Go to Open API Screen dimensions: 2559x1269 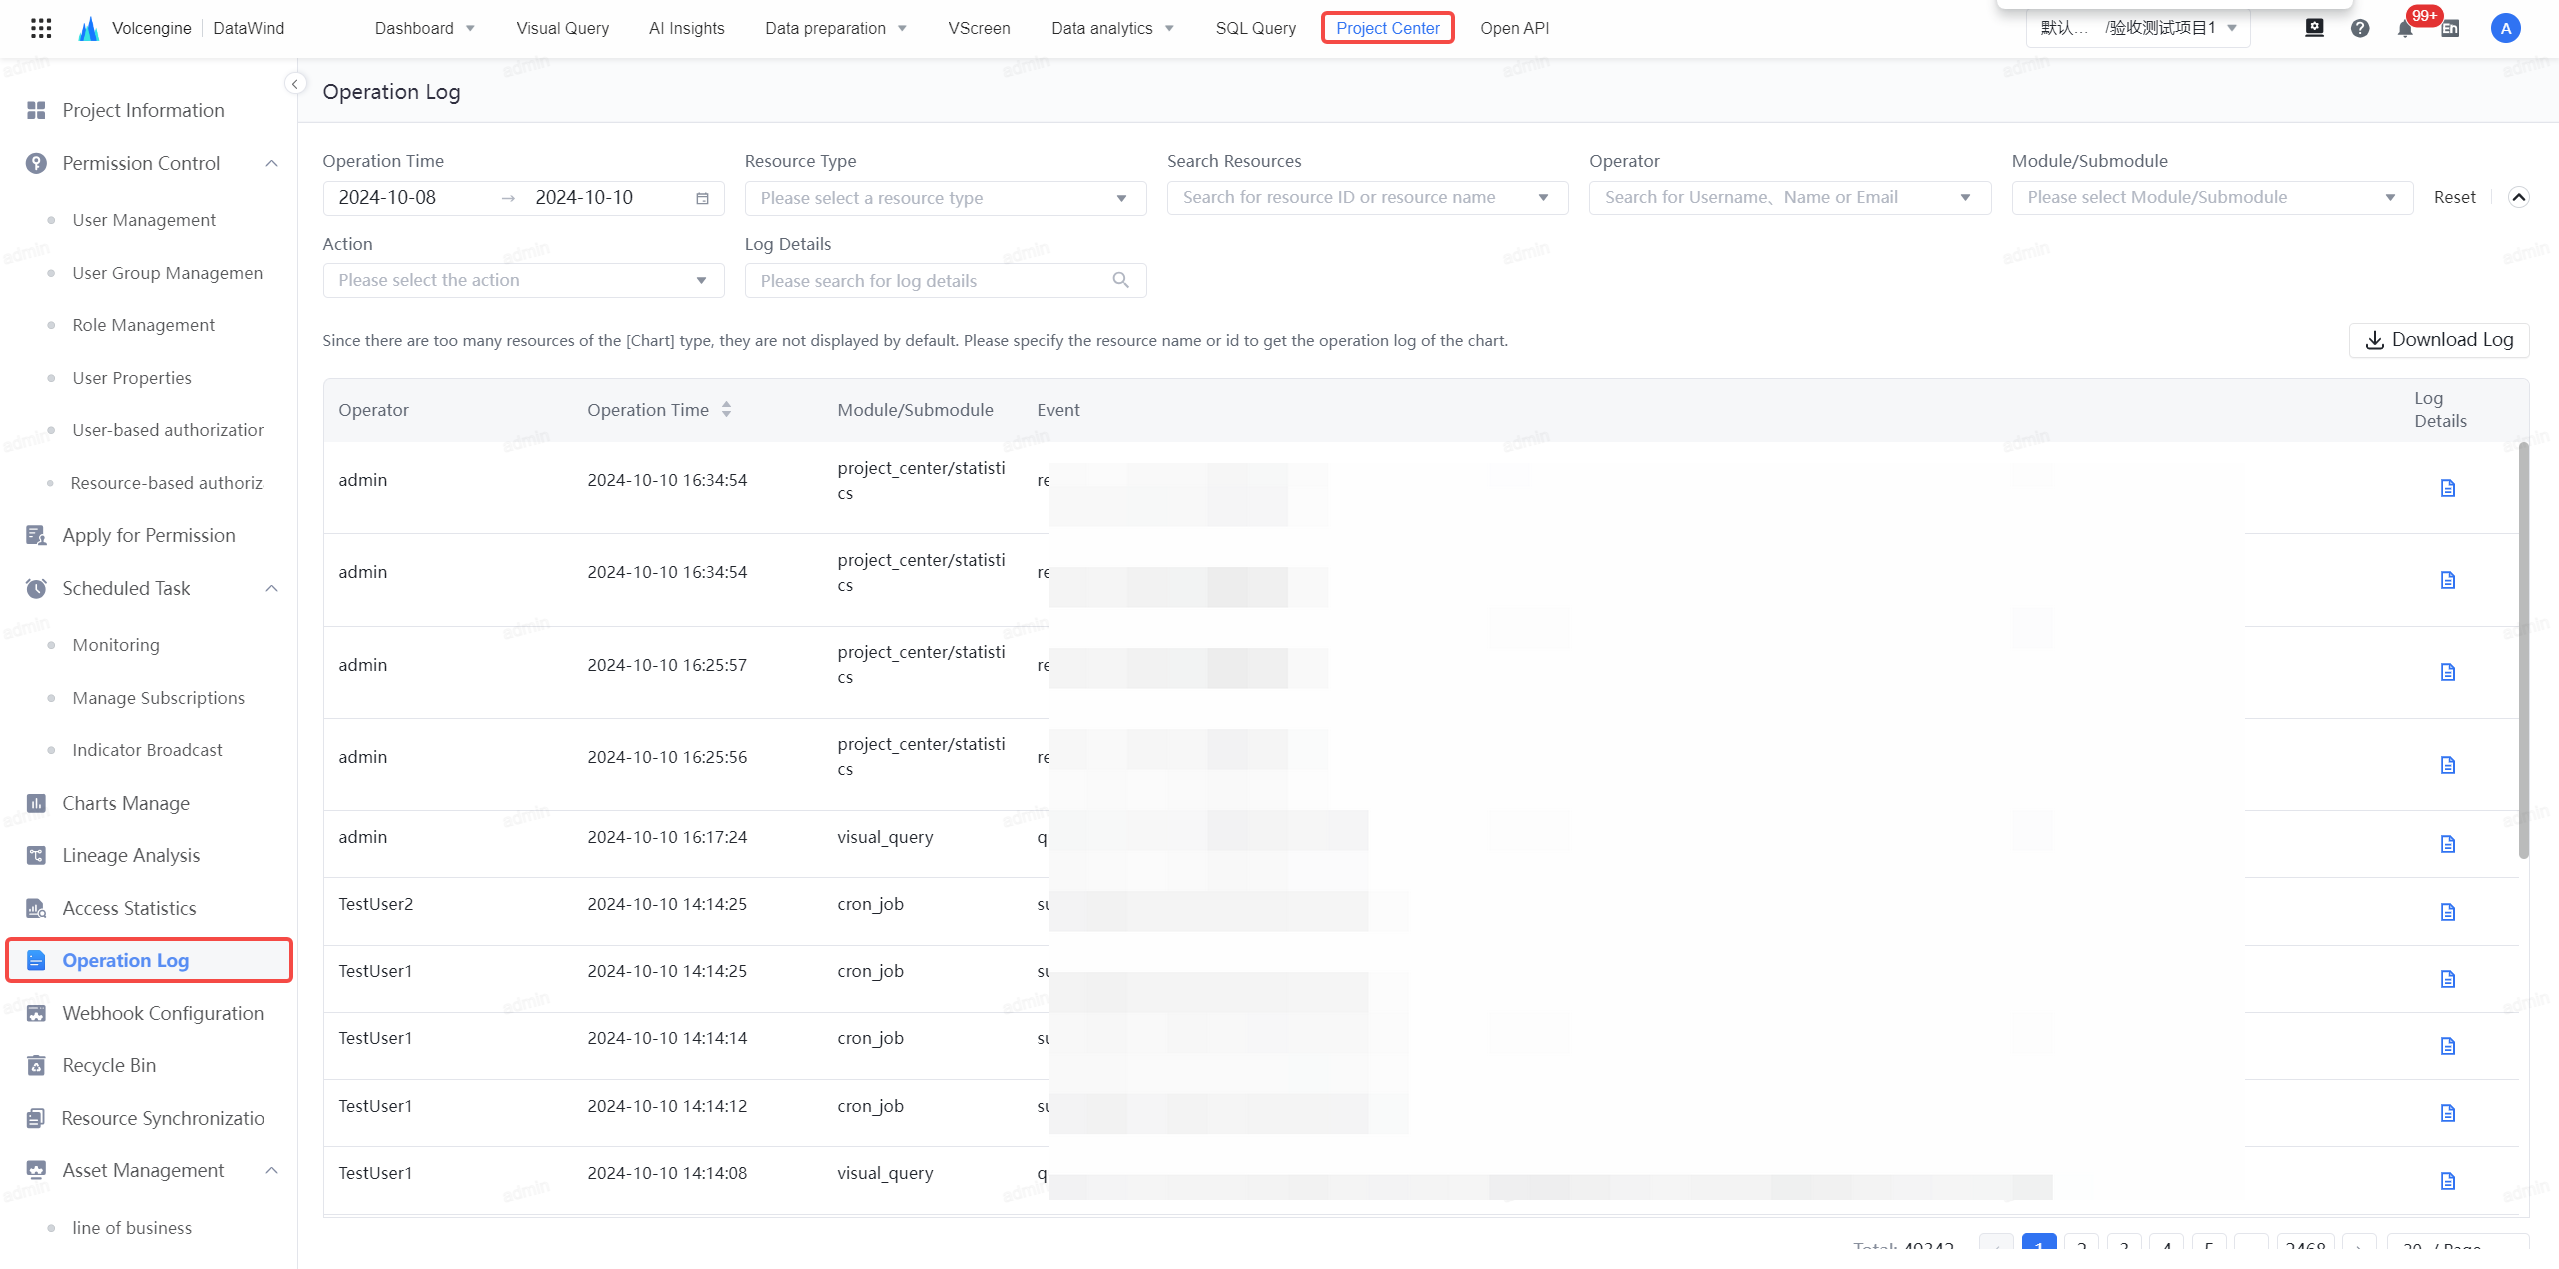click(x=1514, y=28)
